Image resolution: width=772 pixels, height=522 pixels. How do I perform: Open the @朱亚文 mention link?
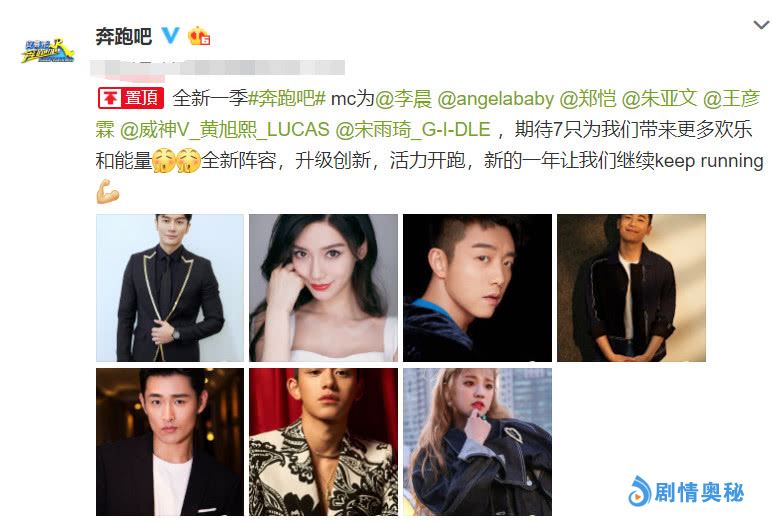tap(660, 98)
